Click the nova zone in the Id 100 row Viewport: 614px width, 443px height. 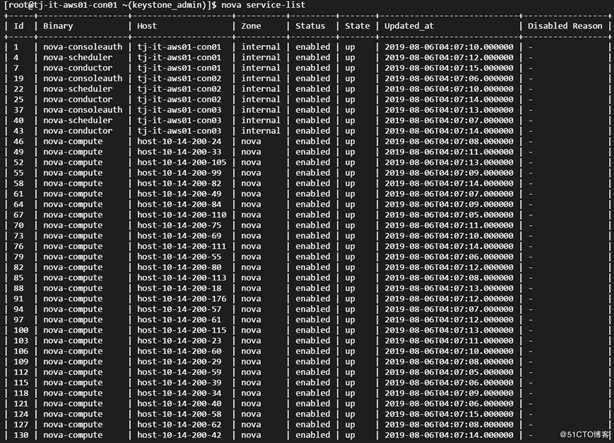(251, 330)
